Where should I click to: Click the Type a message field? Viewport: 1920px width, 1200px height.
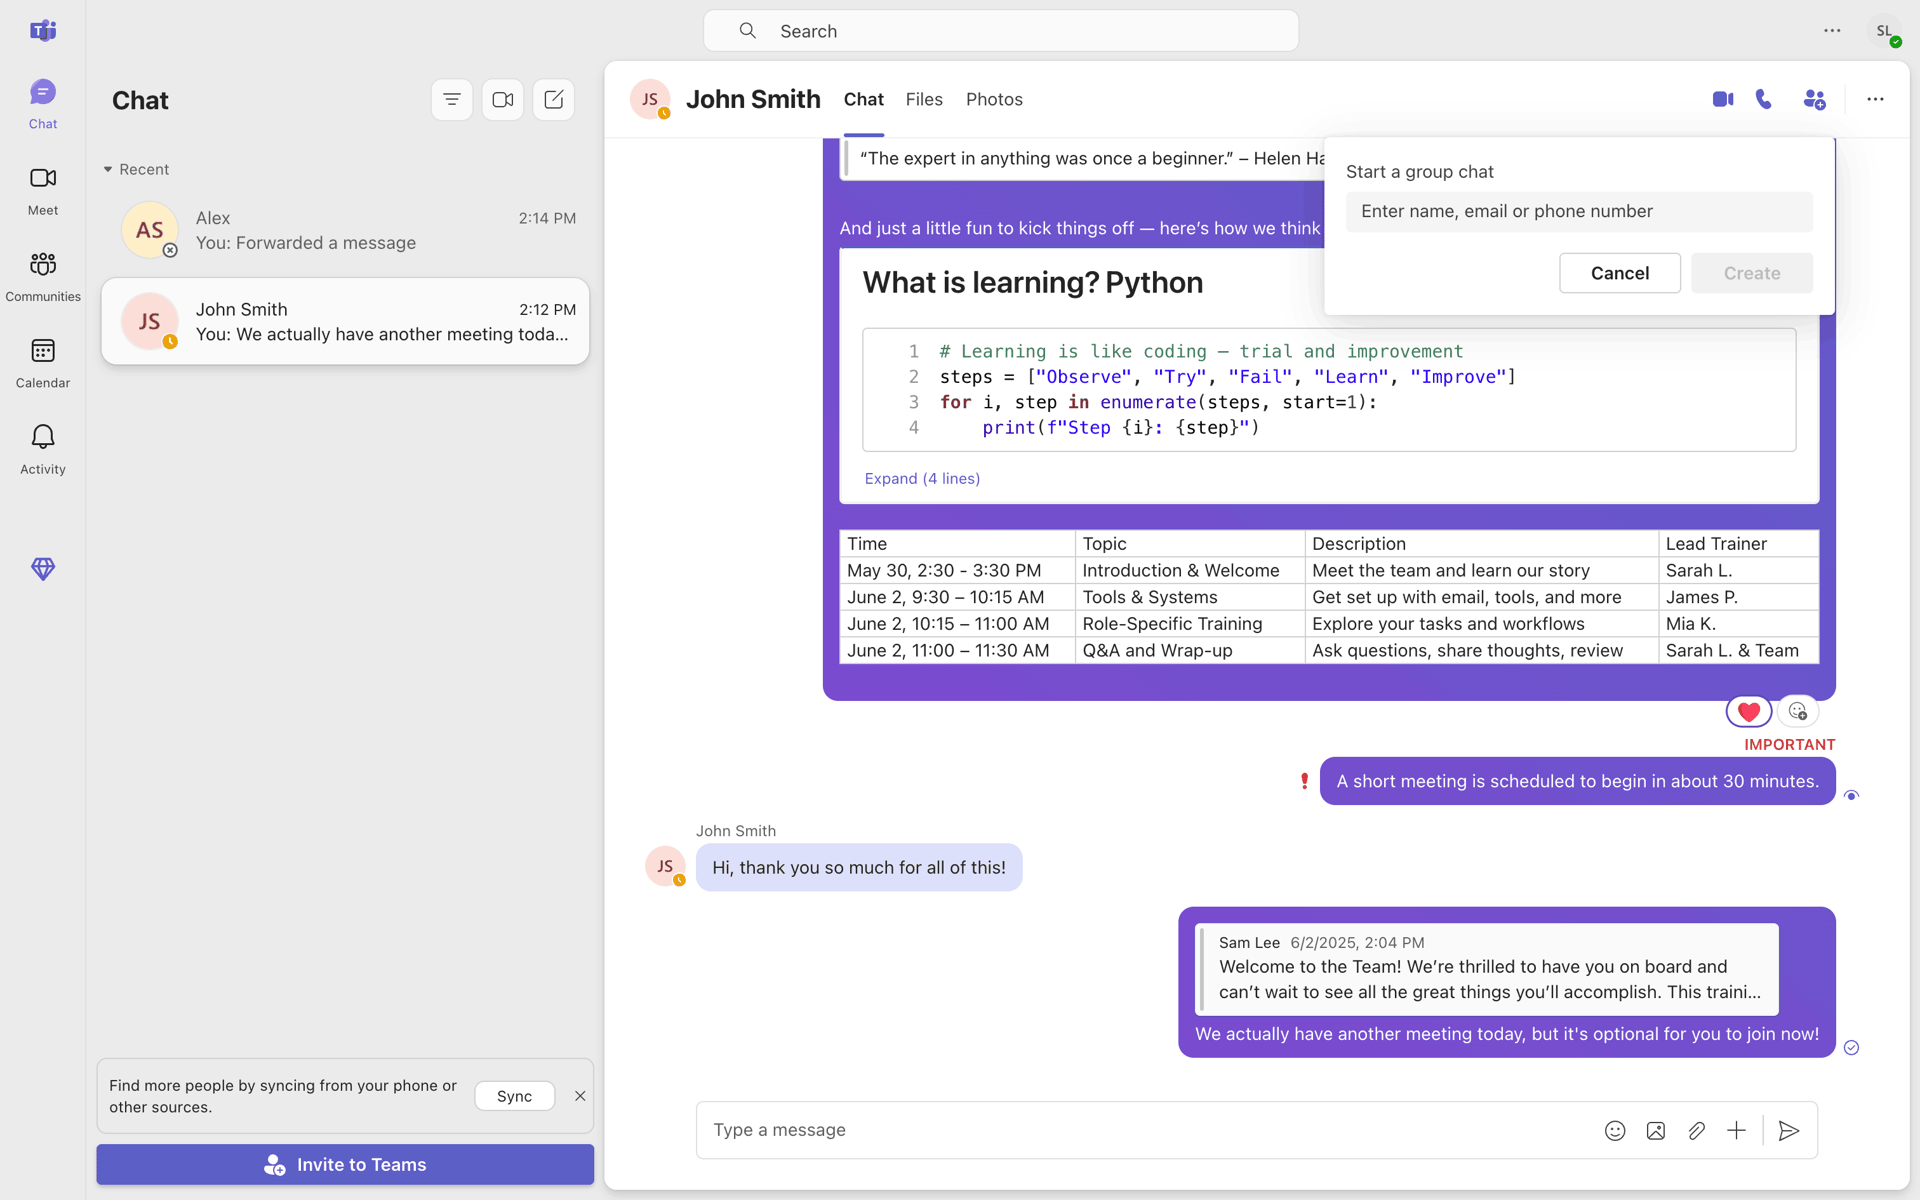tap(1150, 1130)
